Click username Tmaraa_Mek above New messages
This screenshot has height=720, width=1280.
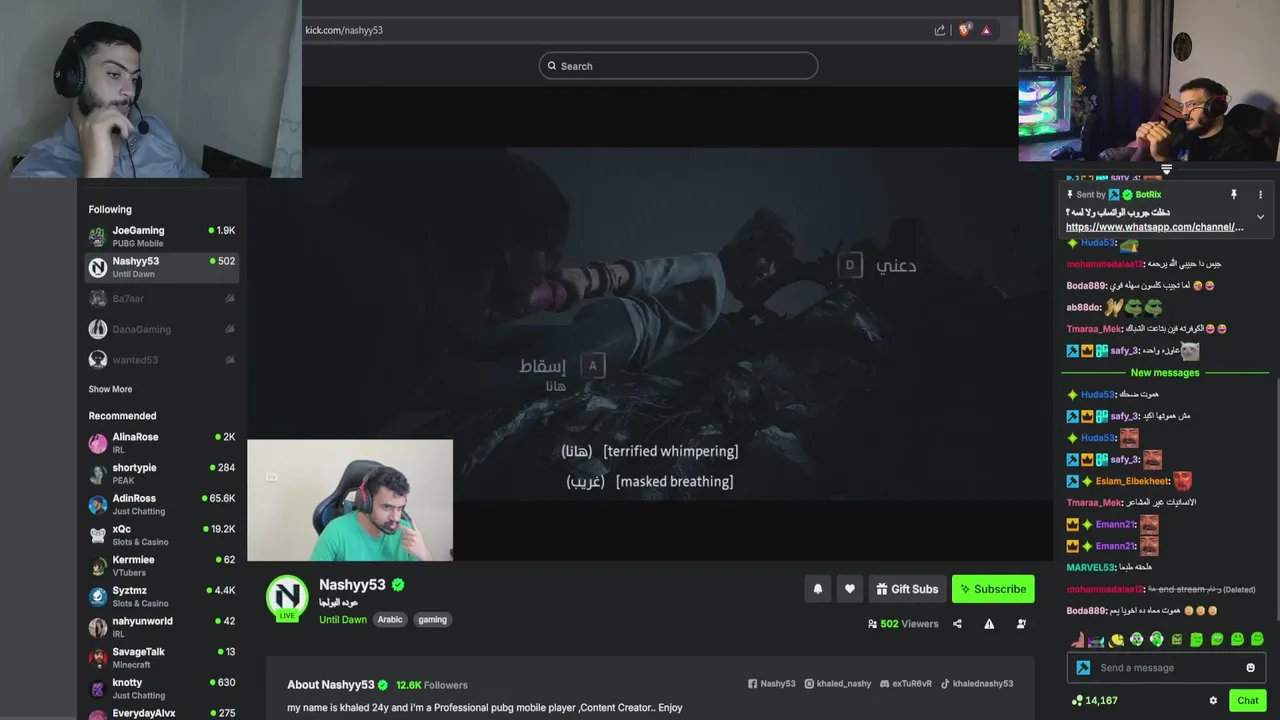[1094, 329]
